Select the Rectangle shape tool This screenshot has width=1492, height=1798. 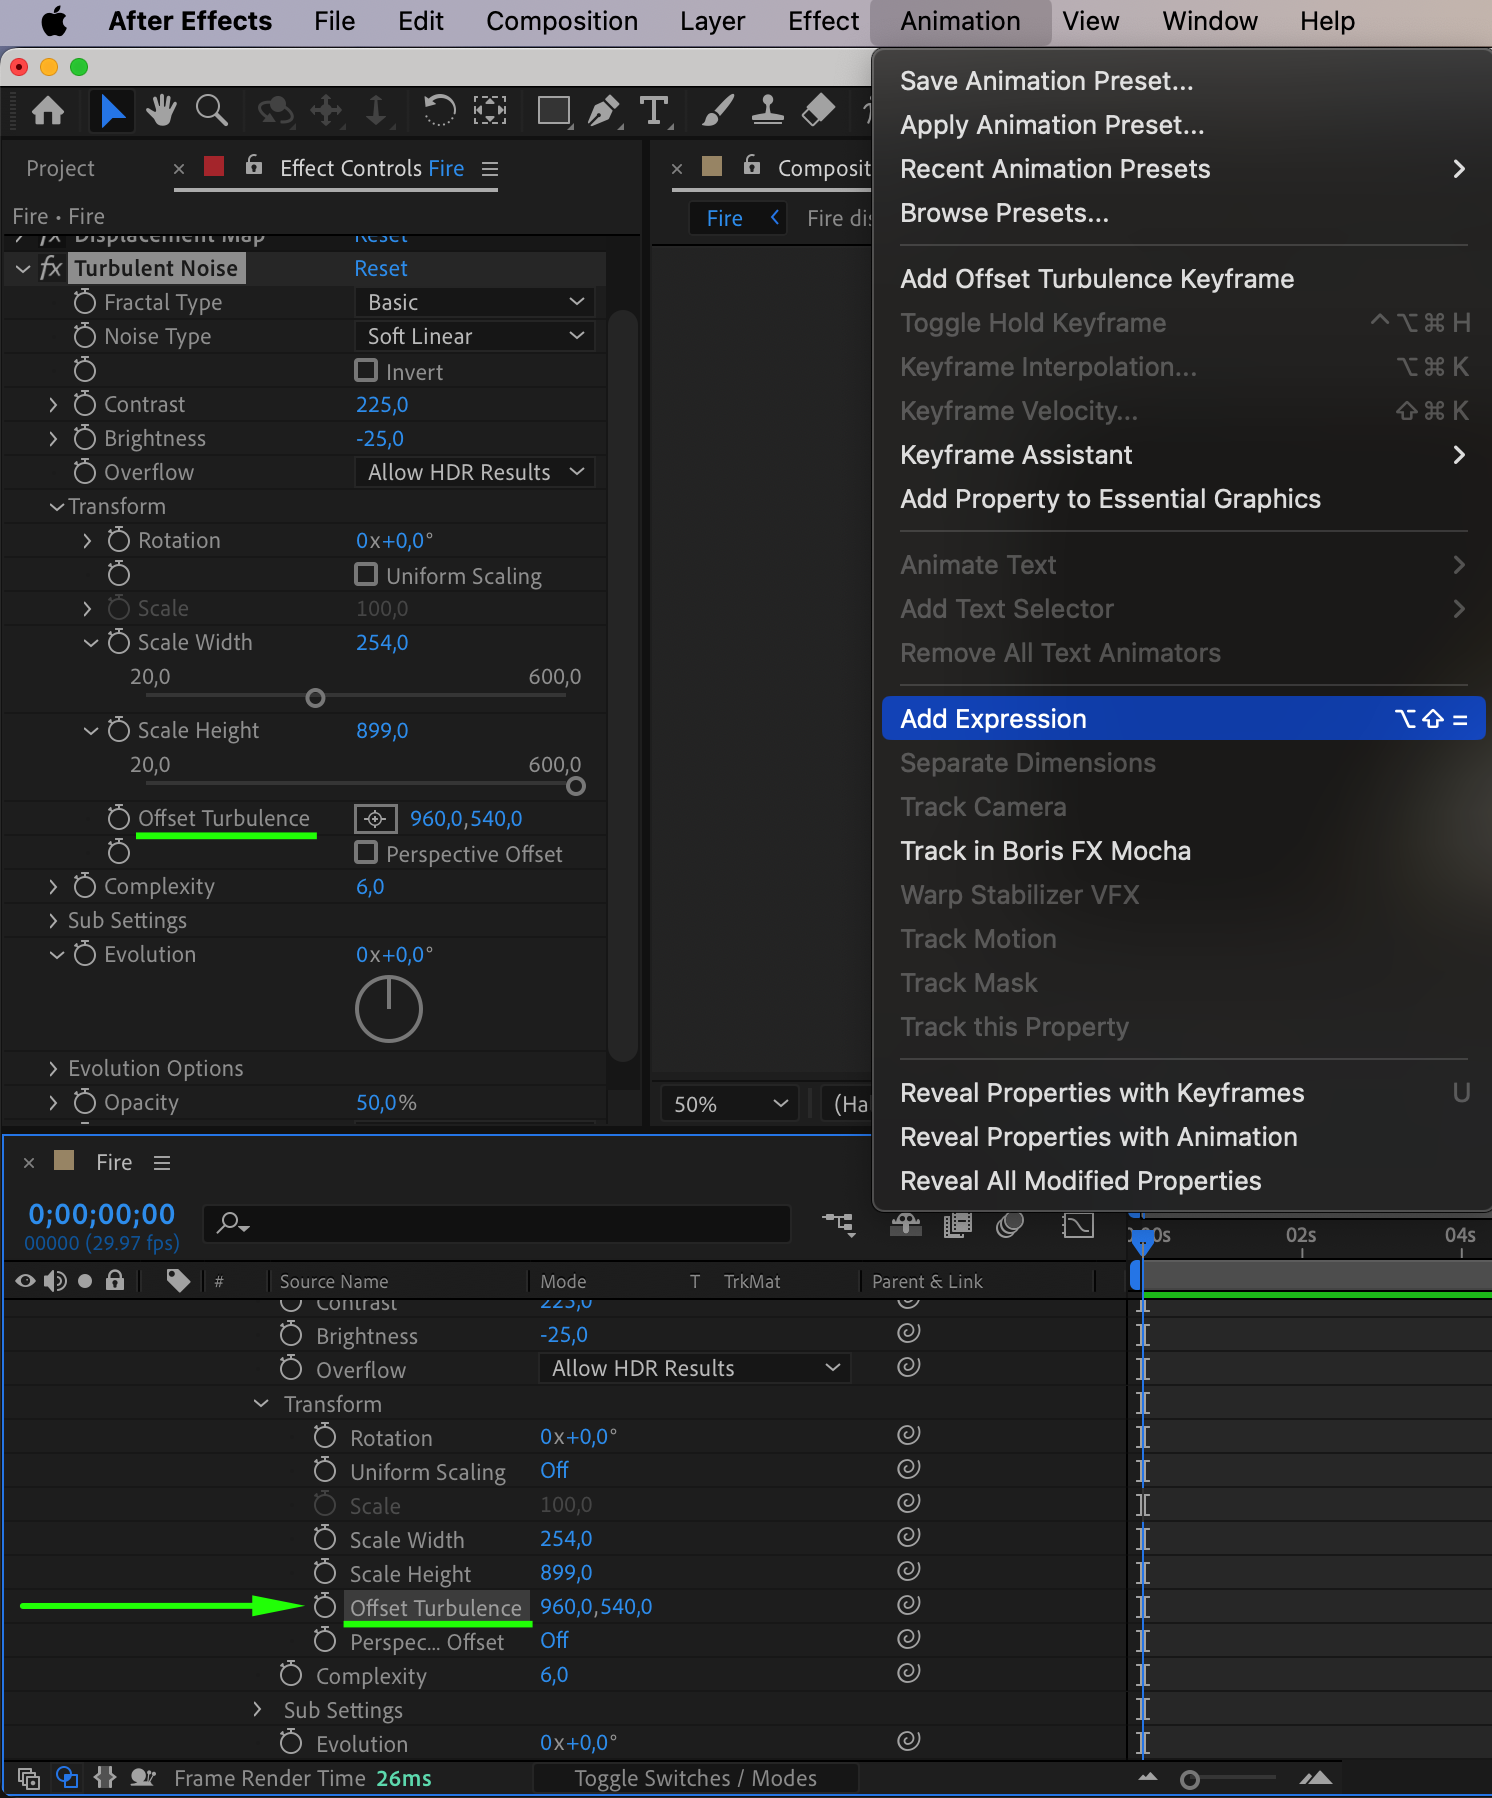tap(553, 110)
